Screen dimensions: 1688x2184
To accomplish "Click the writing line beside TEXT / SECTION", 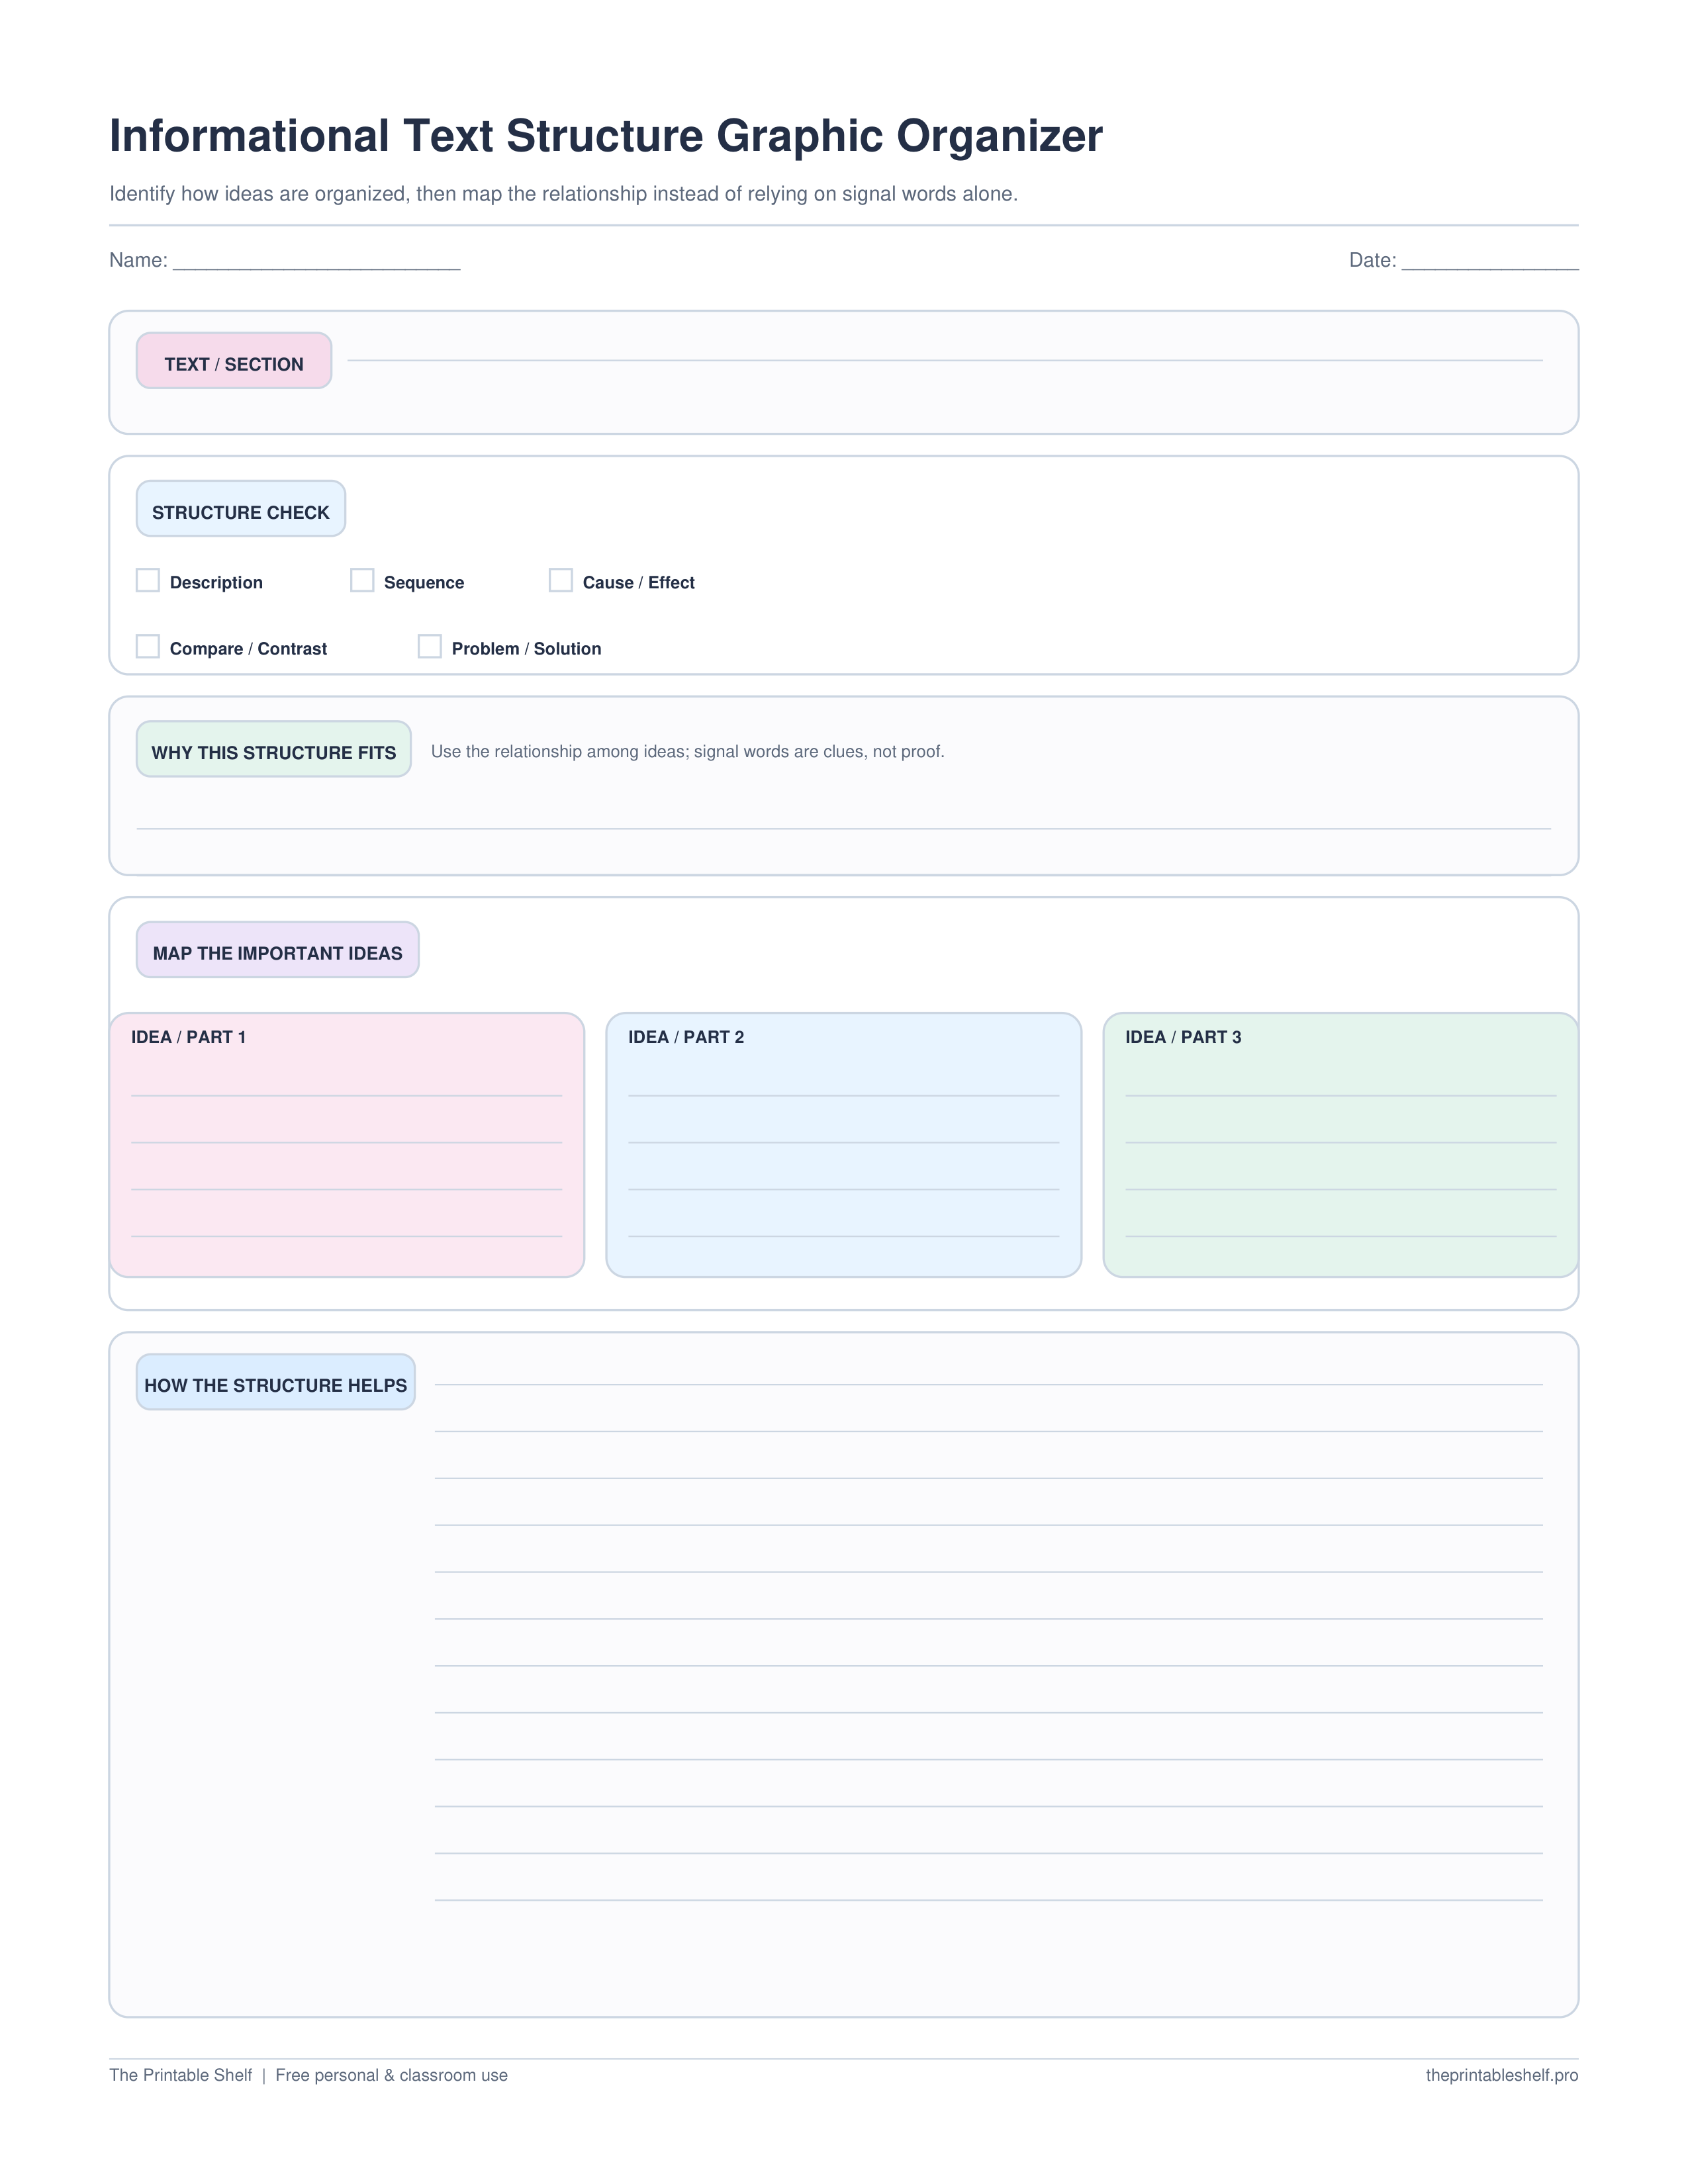I will click(945, 360).
